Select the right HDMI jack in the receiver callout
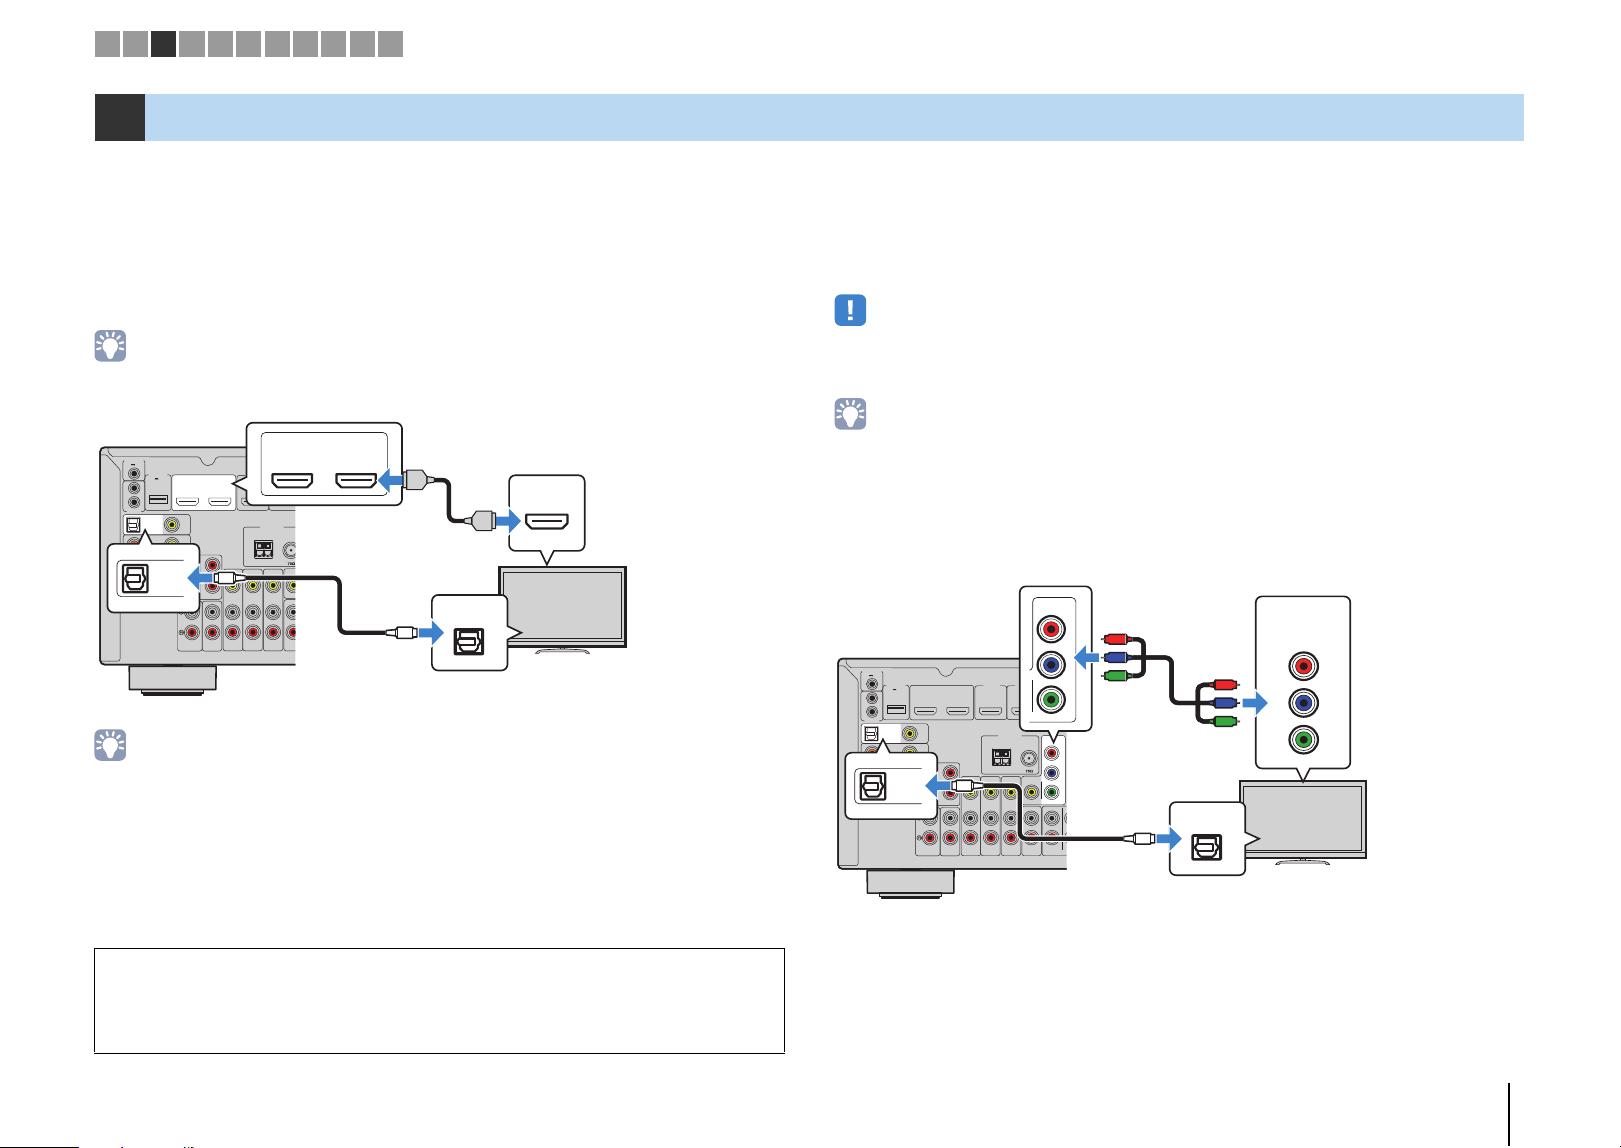The width and height of the screenshot is (1621, 1148). (355, 482)
